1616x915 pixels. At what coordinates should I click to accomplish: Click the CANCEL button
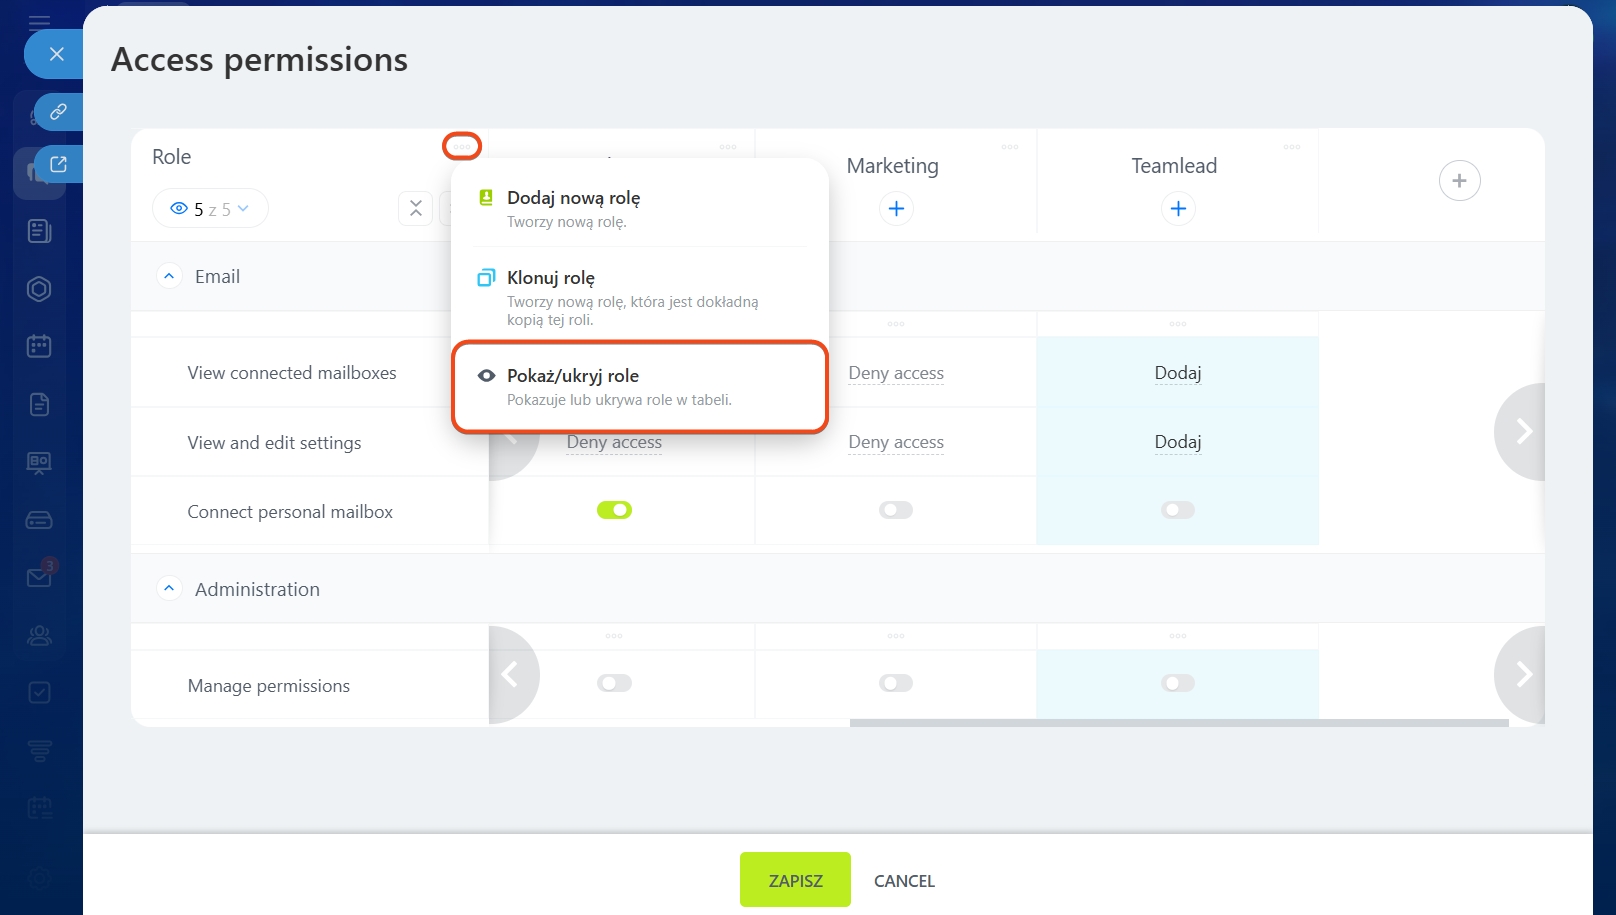pos(904,880)
